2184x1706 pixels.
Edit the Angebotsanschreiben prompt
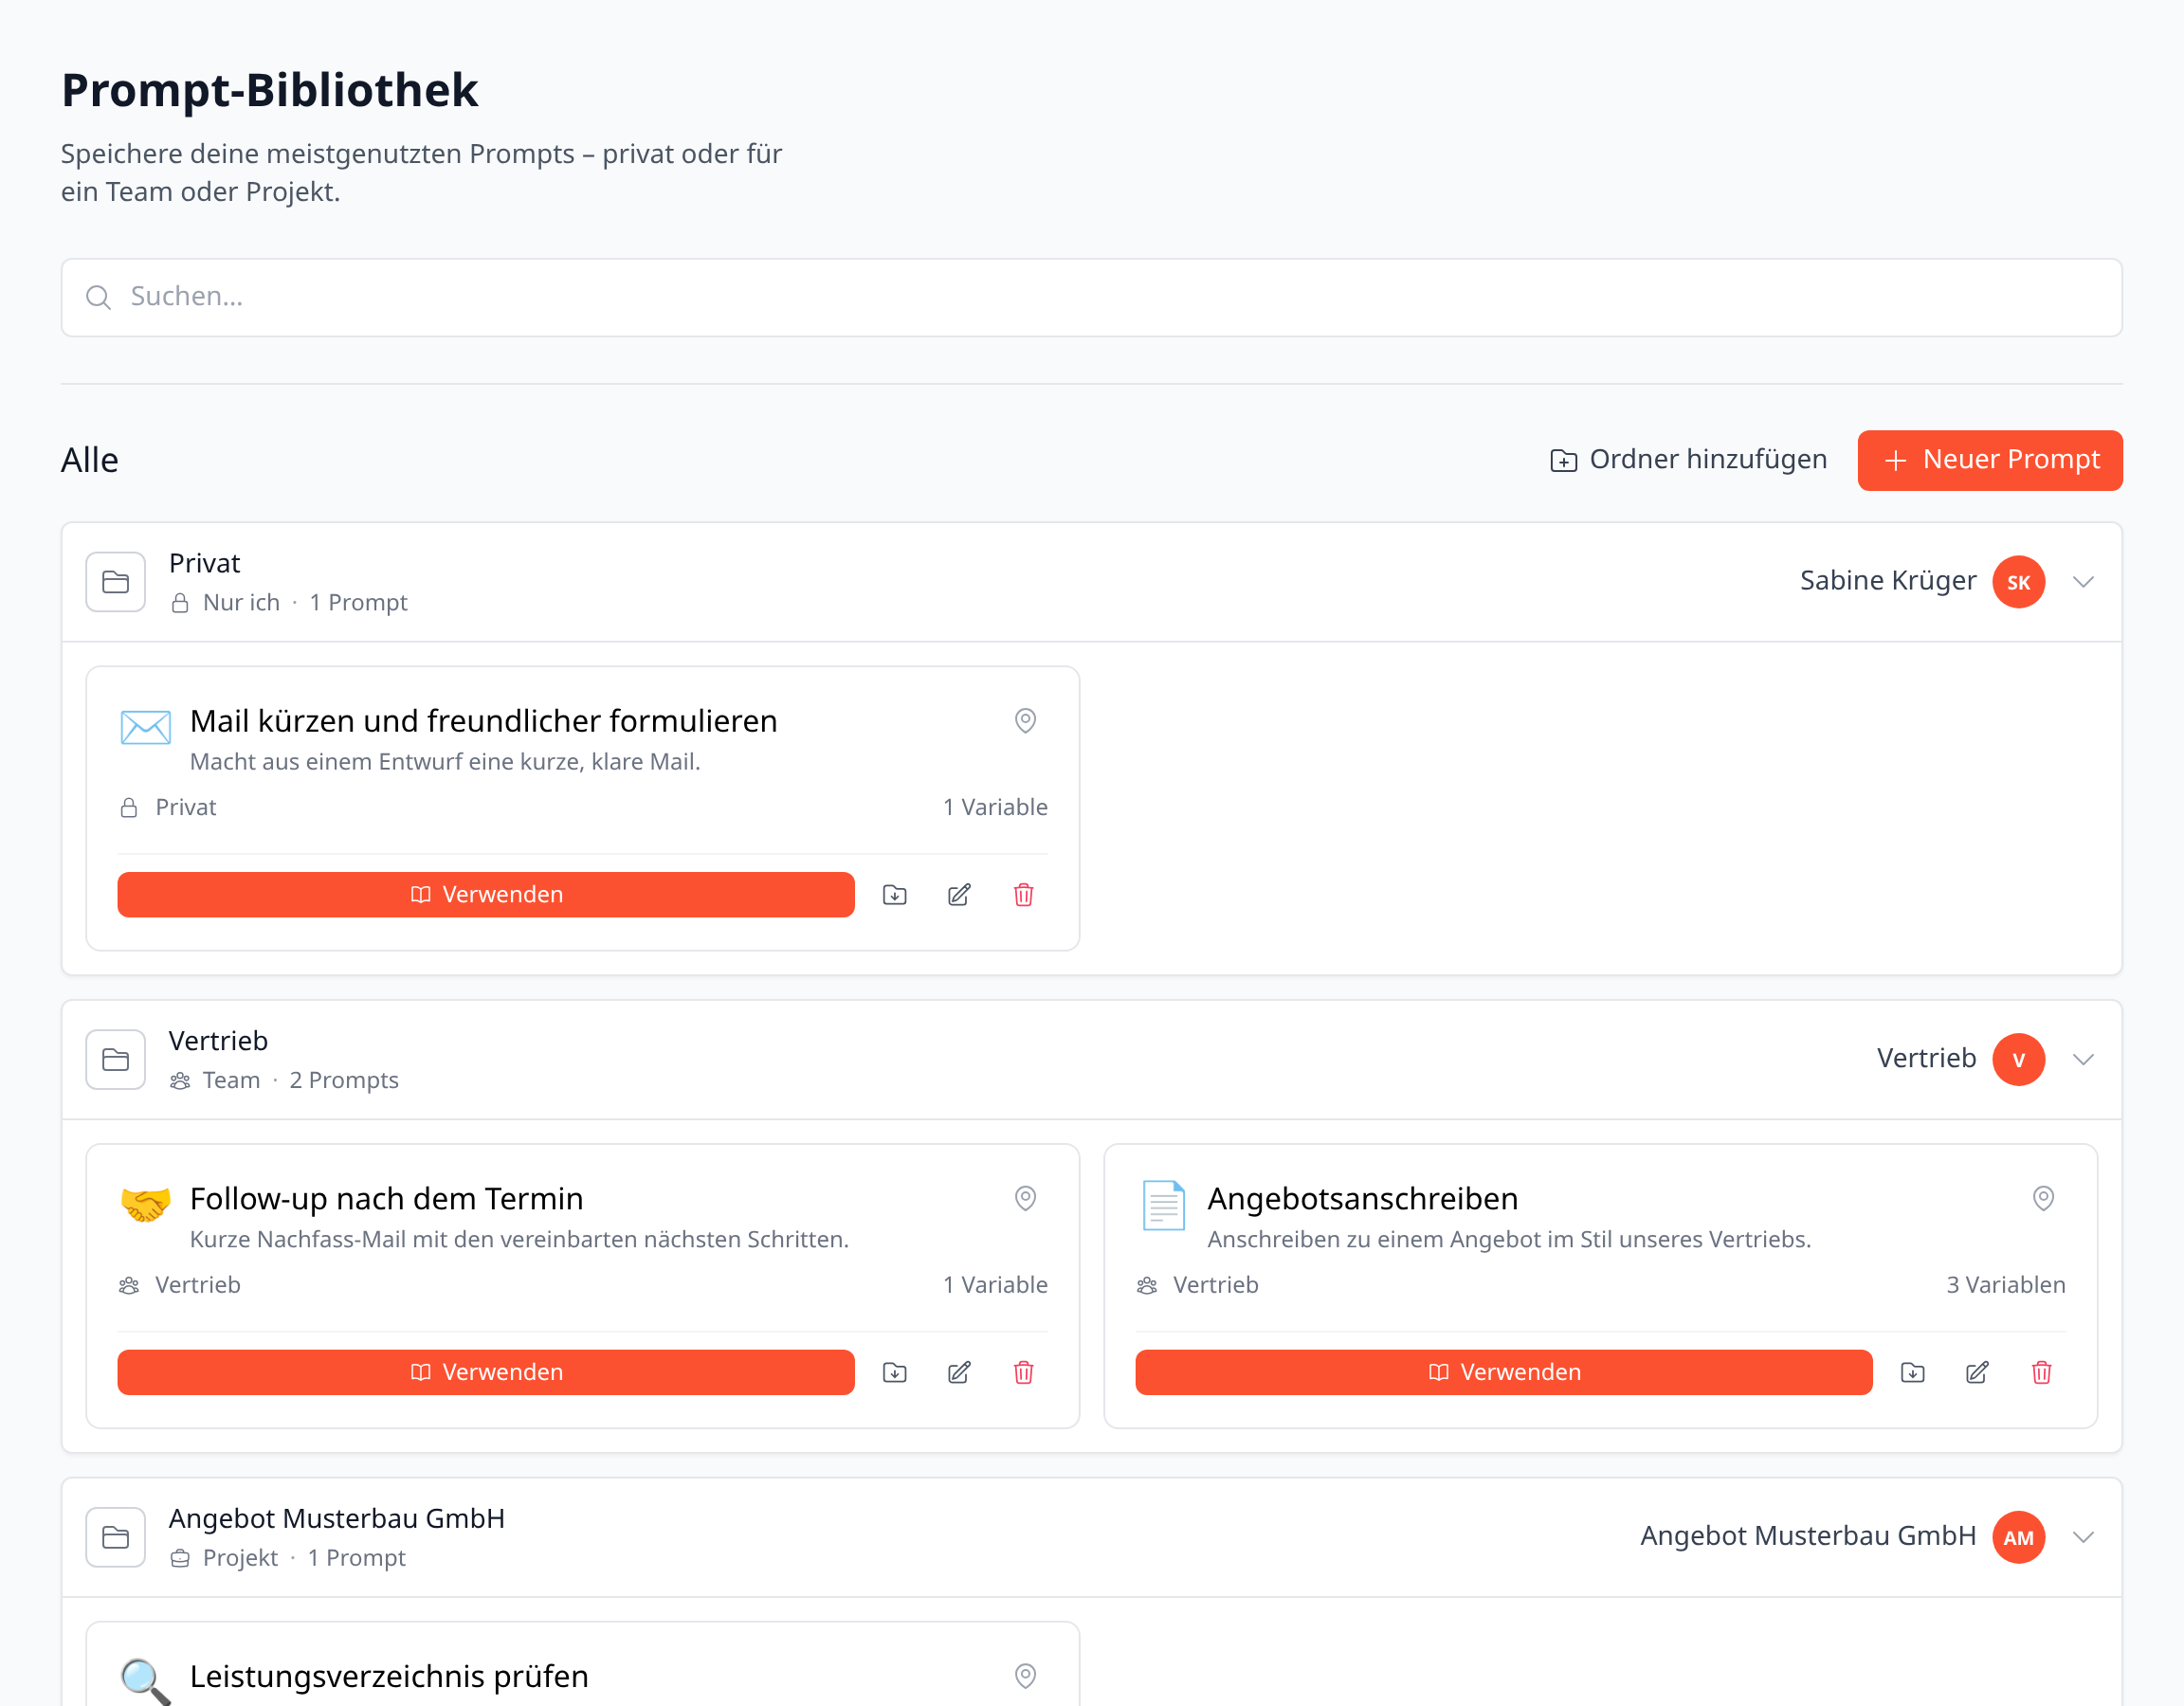click(x=1977, y=1372)
